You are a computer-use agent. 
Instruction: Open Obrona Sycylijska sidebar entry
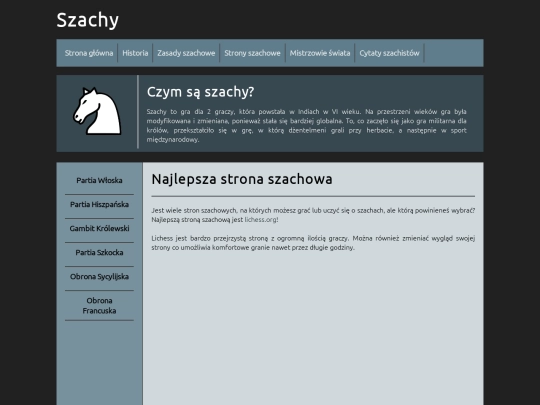pos(99,277)
